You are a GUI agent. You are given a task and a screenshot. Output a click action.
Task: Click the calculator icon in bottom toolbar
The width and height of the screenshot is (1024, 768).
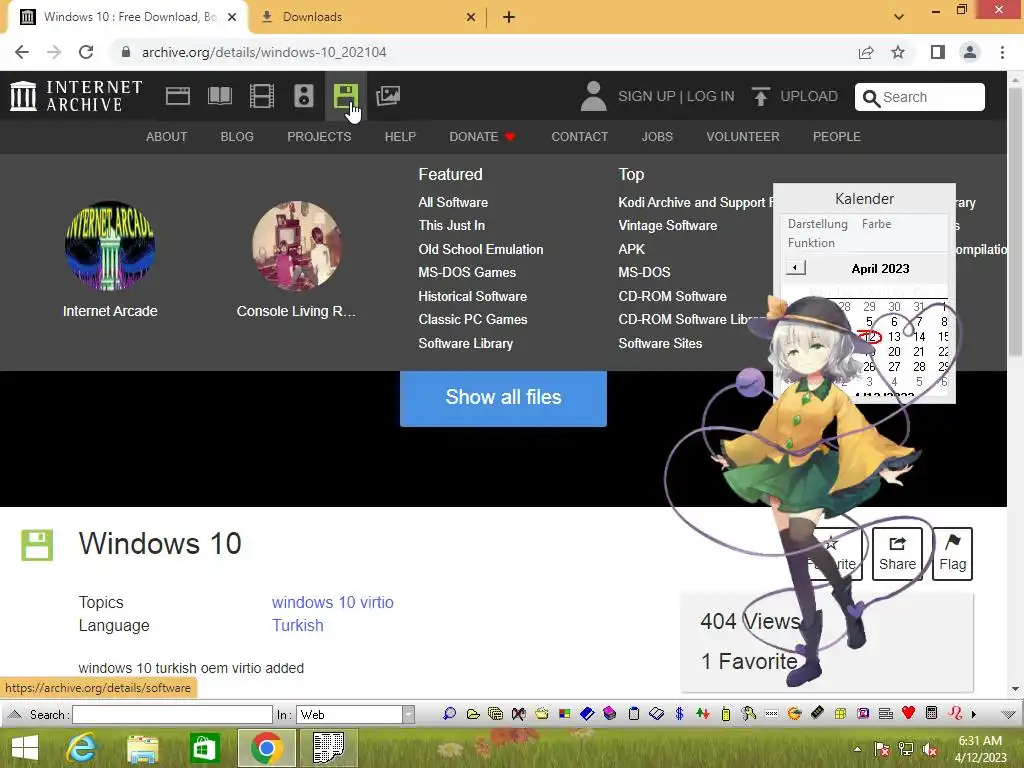coord(931,713)
